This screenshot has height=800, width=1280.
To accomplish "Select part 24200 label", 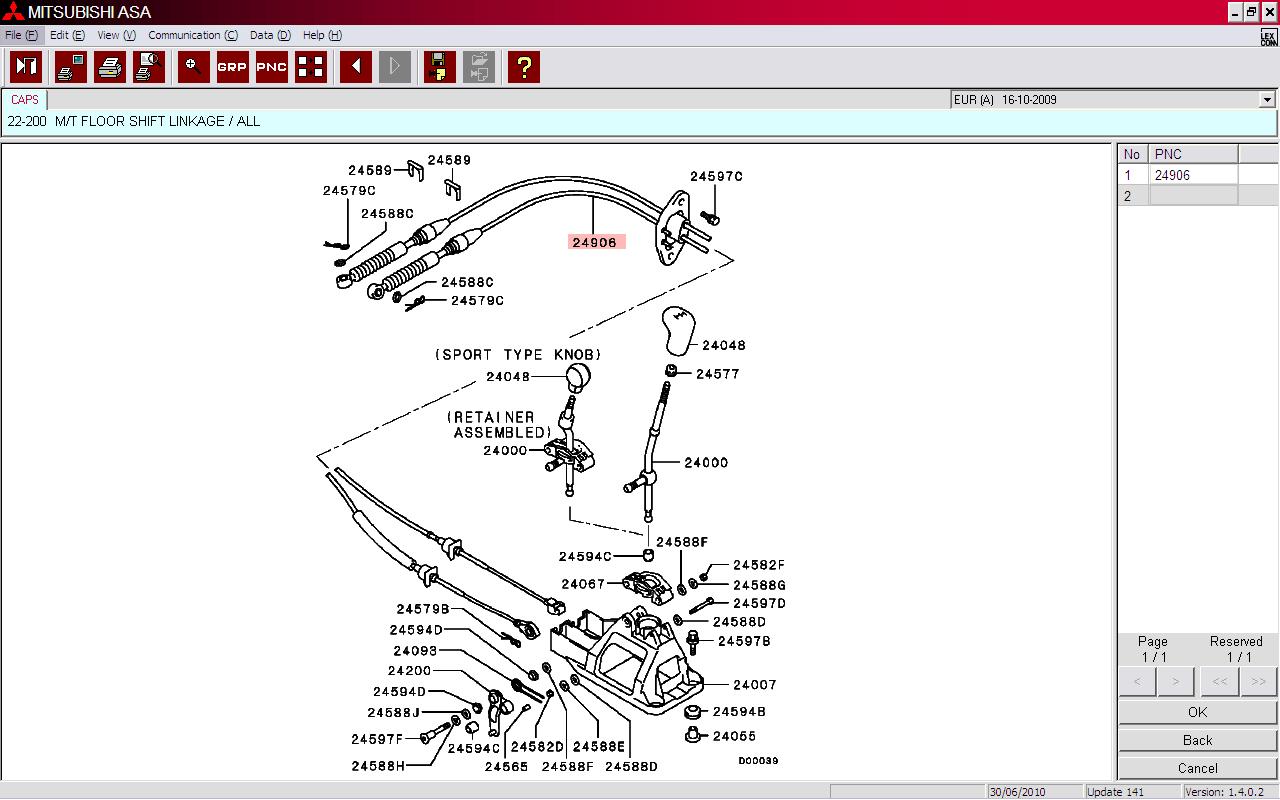I will pyautogui.click(x=410, y=671).
